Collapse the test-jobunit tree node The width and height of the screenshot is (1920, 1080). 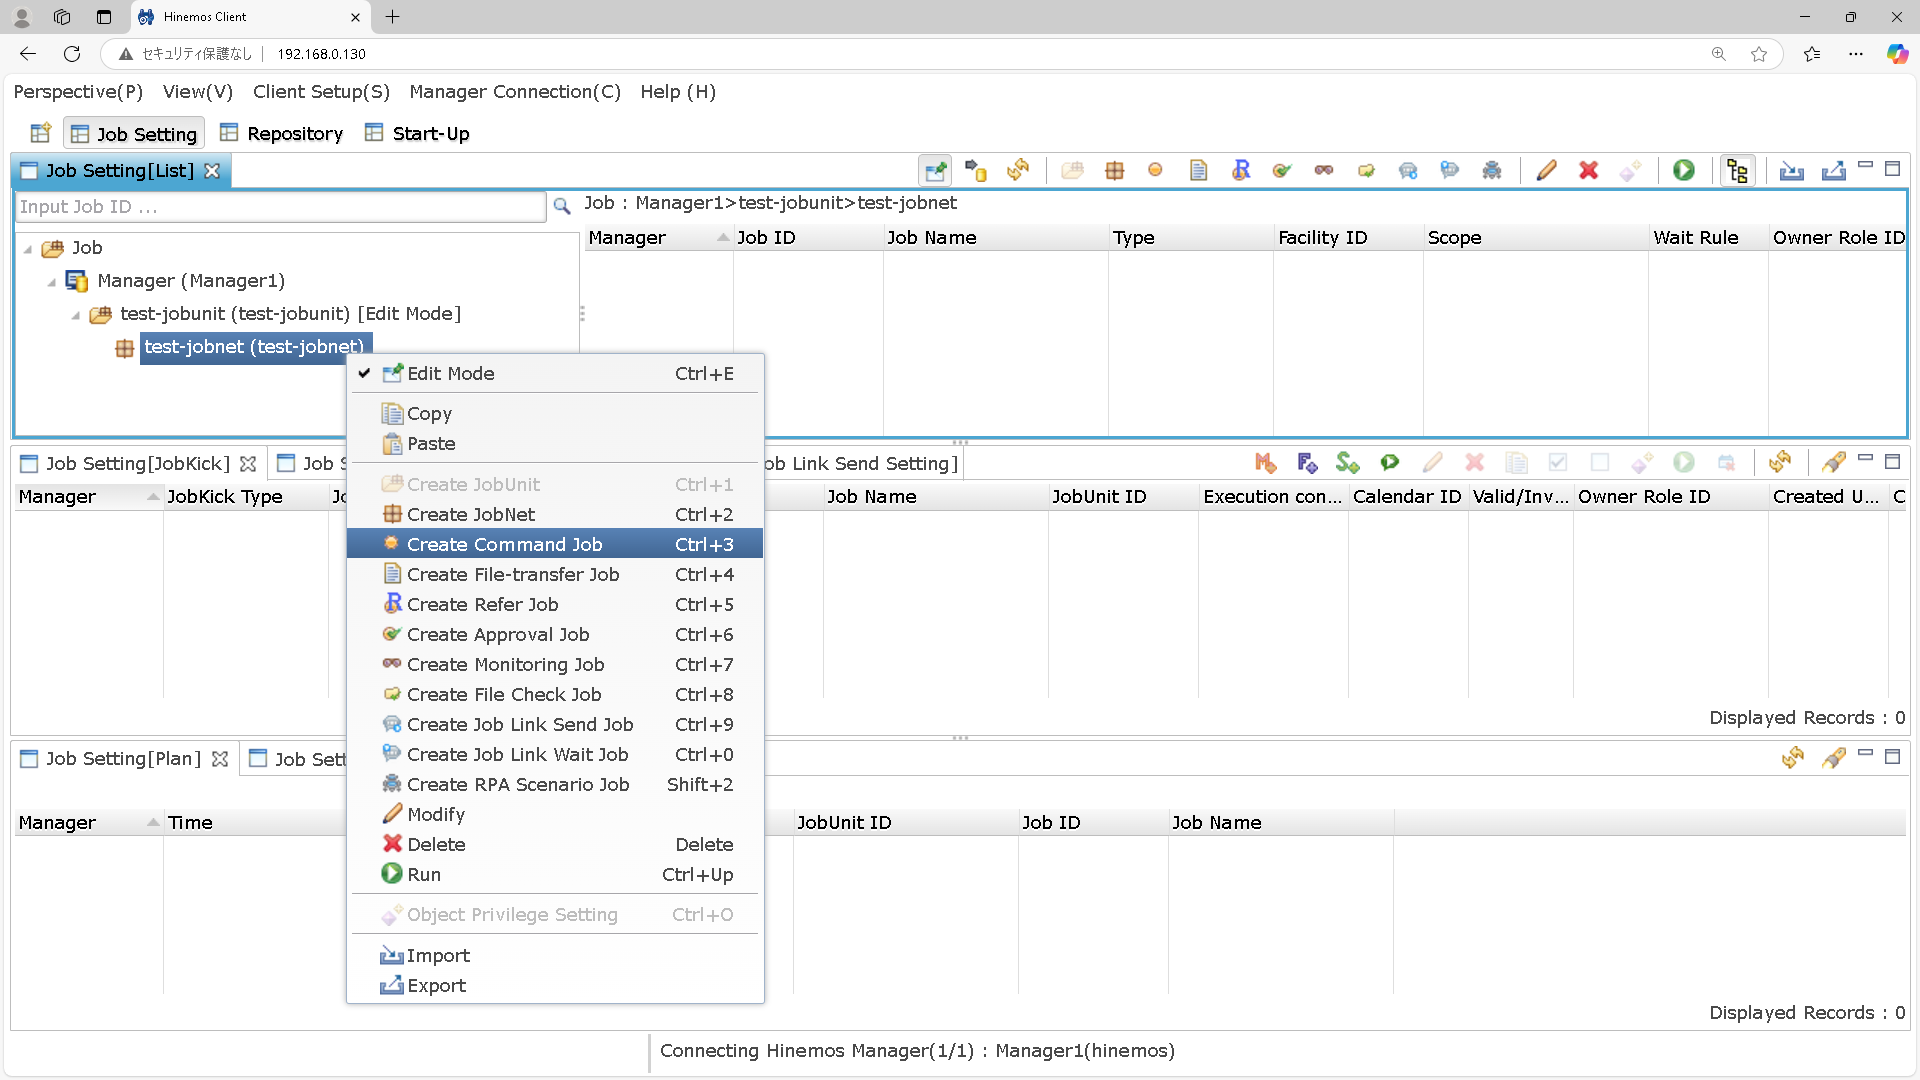(x=76, y=315)
